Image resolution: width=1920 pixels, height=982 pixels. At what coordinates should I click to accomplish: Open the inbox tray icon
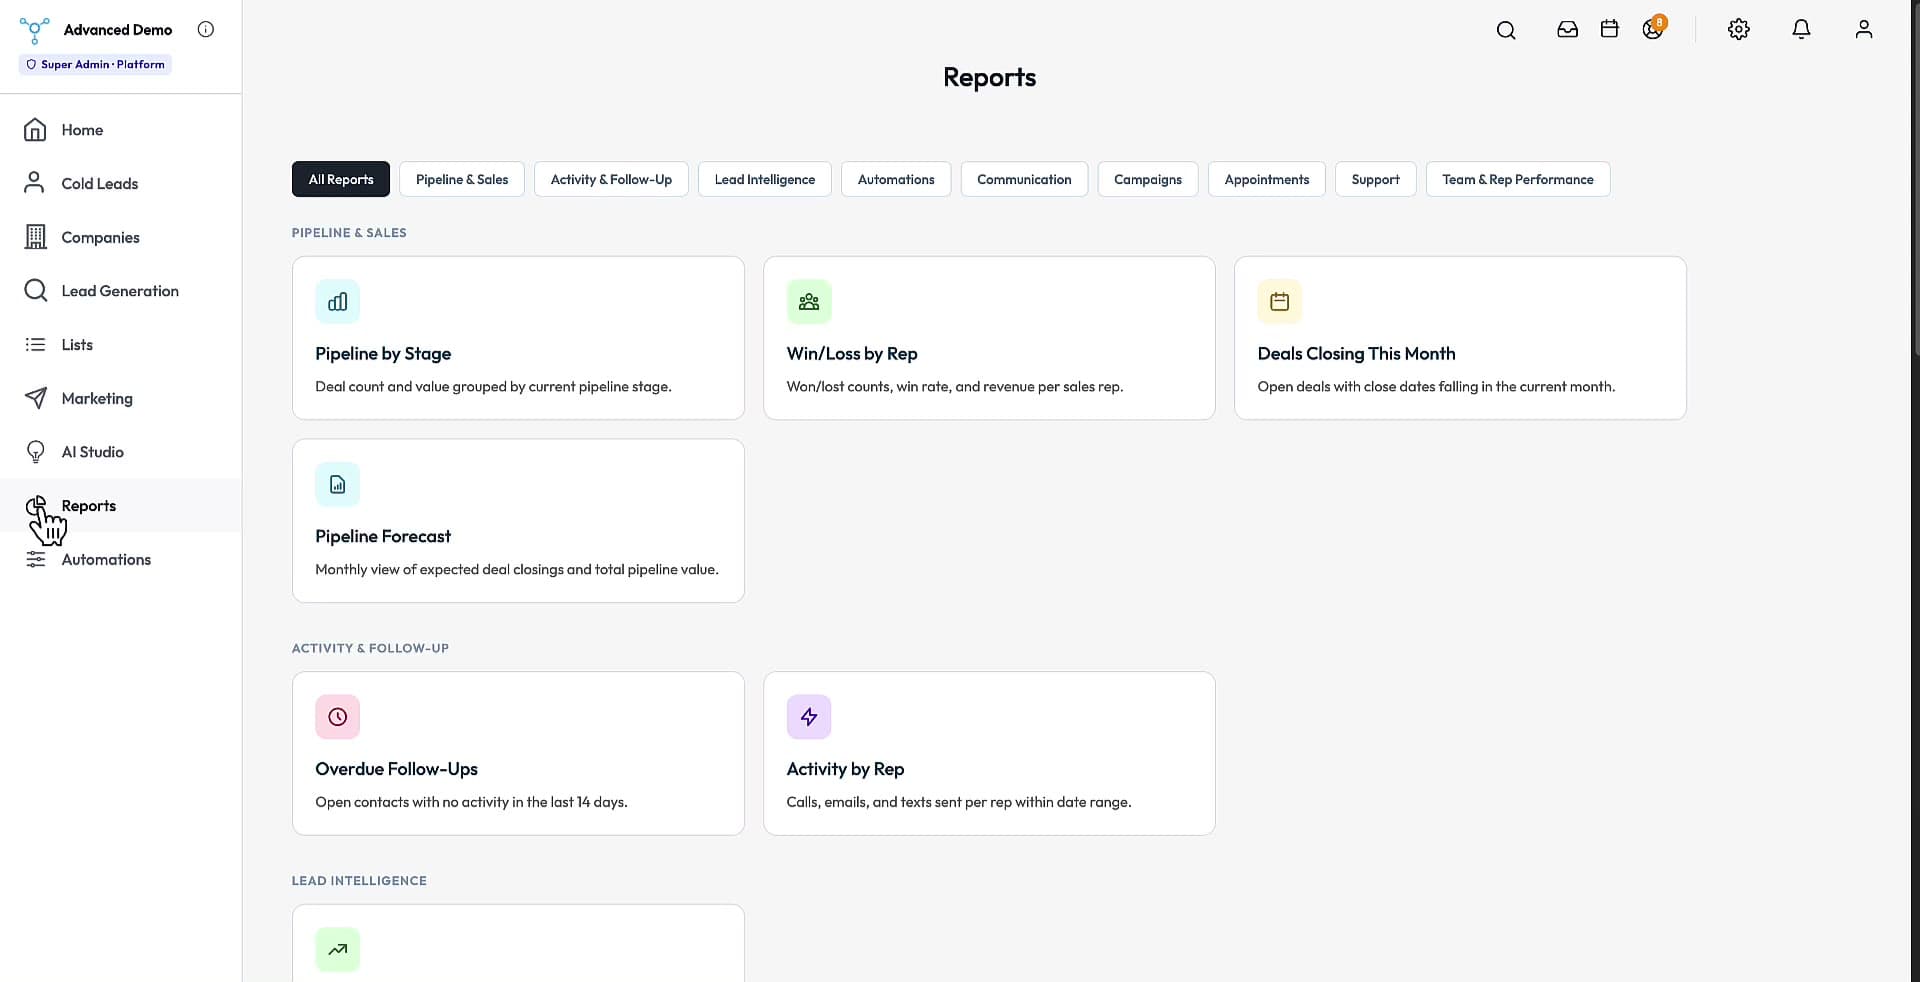[x=1567, y=30]
